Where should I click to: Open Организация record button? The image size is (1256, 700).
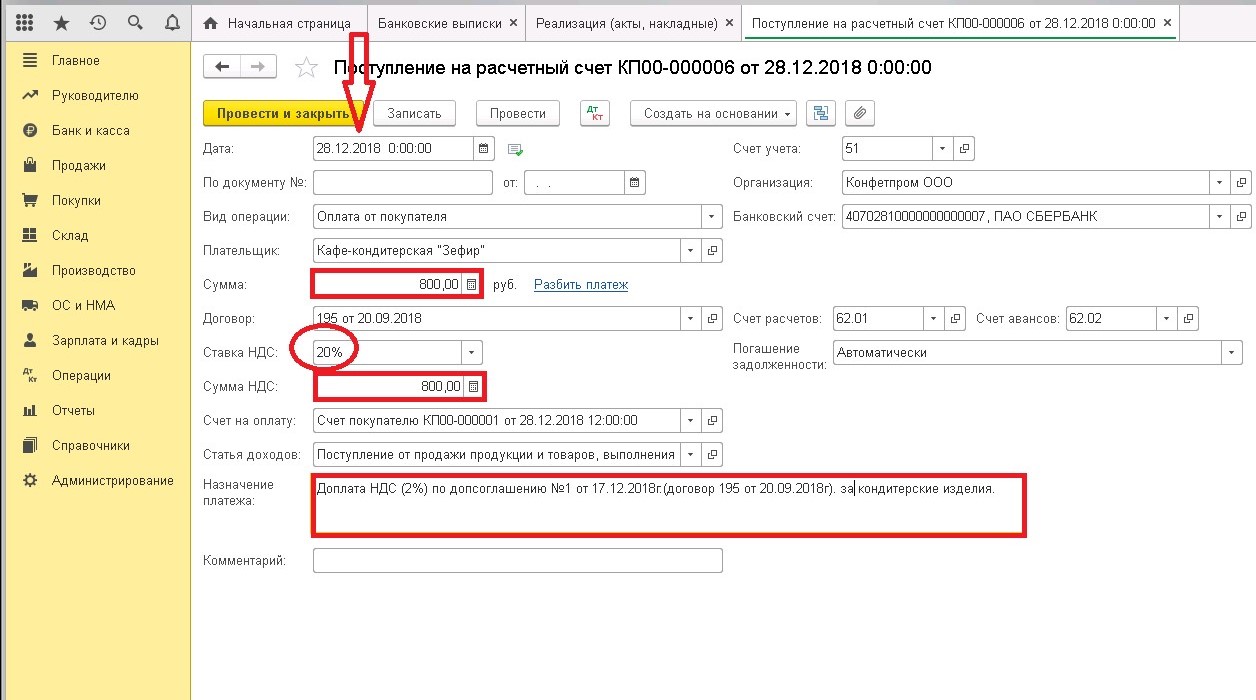(x=1241, y=182)
